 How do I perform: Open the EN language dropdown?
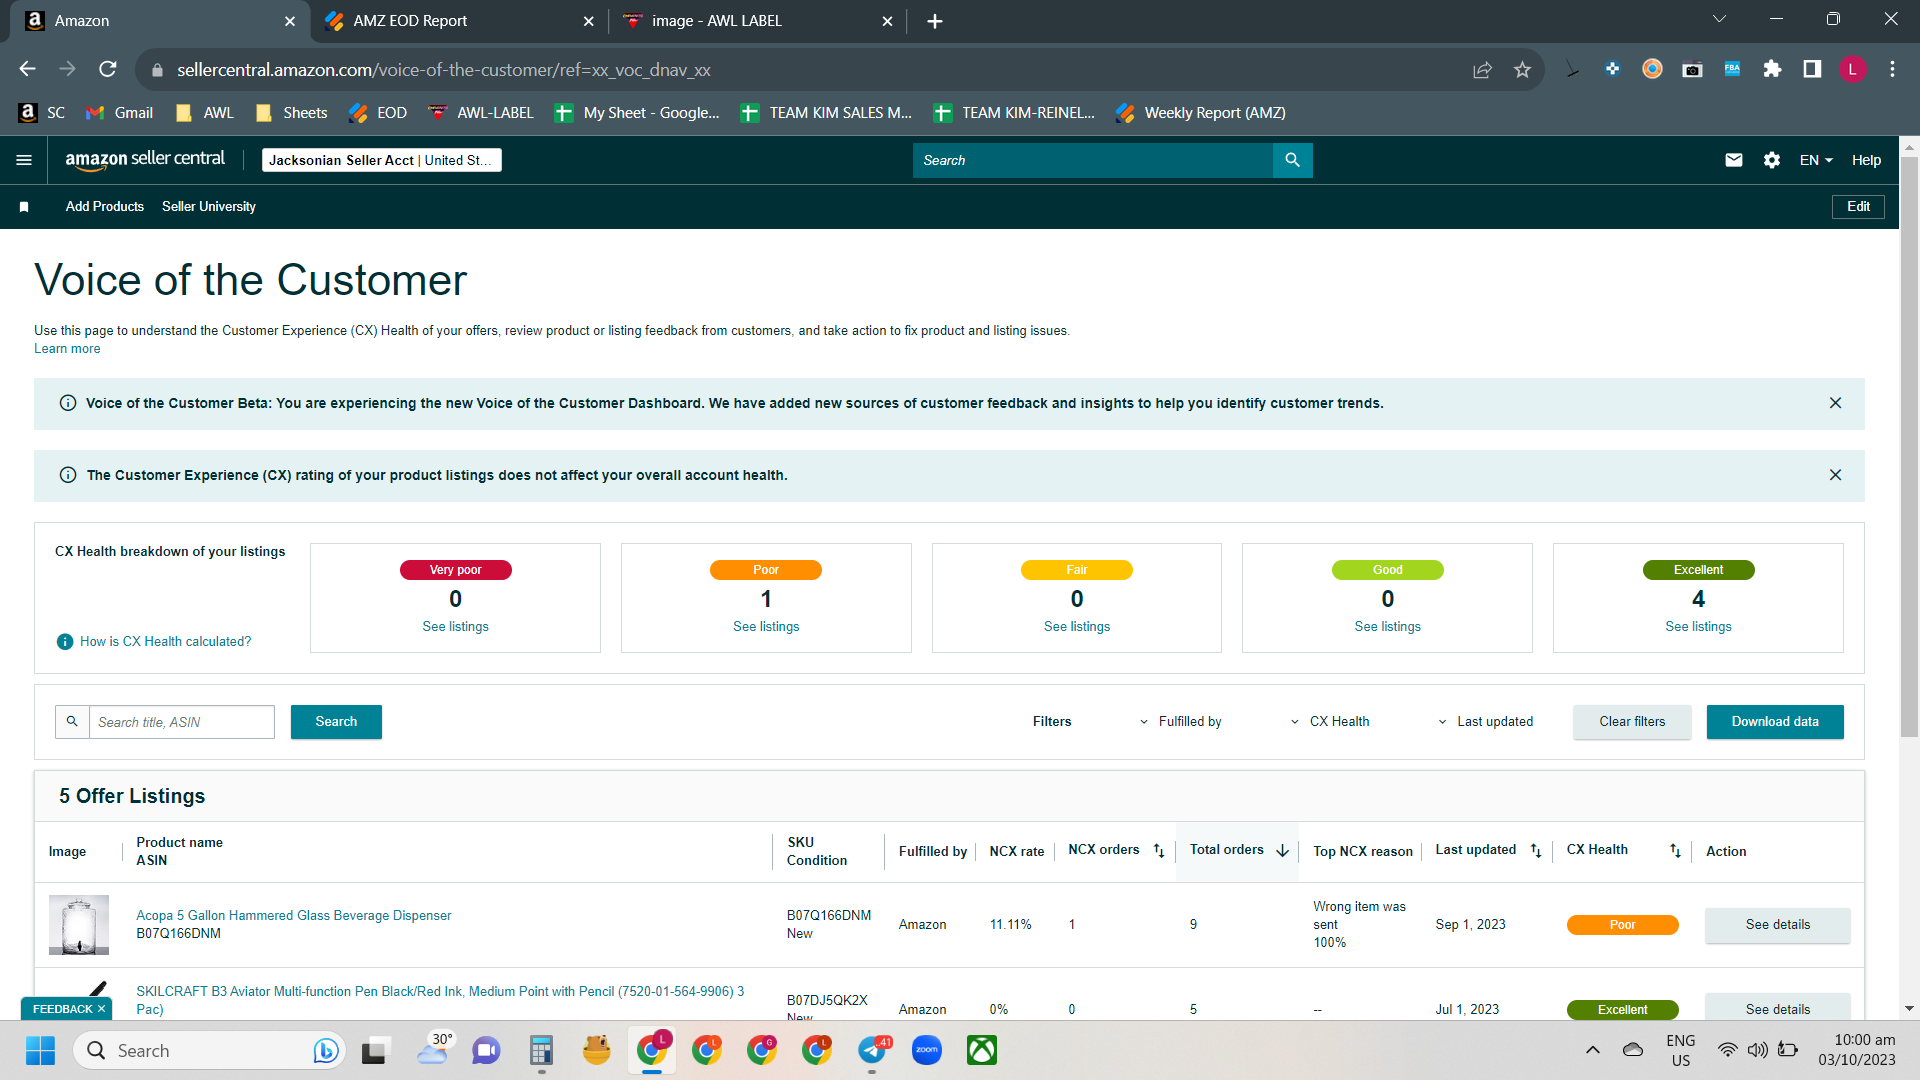click(1816, 160)
